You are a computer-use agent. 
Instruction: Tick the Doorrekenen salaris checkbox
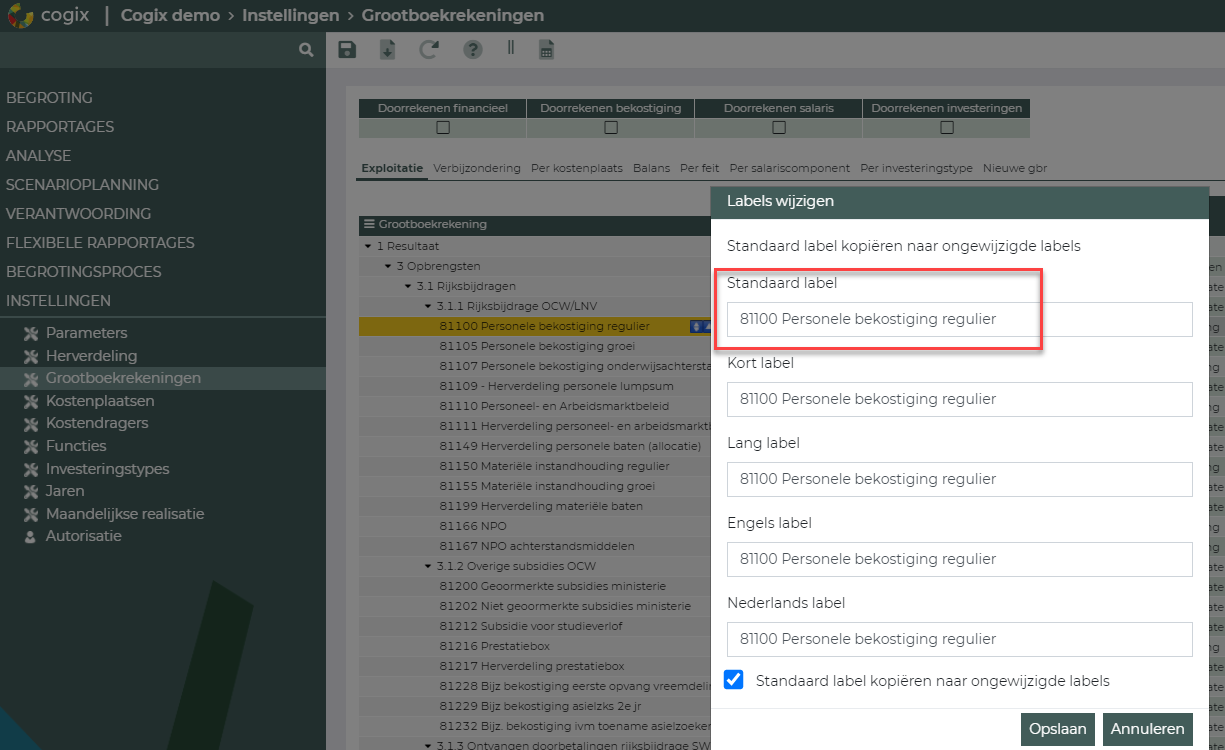click(x=779, y=127)
